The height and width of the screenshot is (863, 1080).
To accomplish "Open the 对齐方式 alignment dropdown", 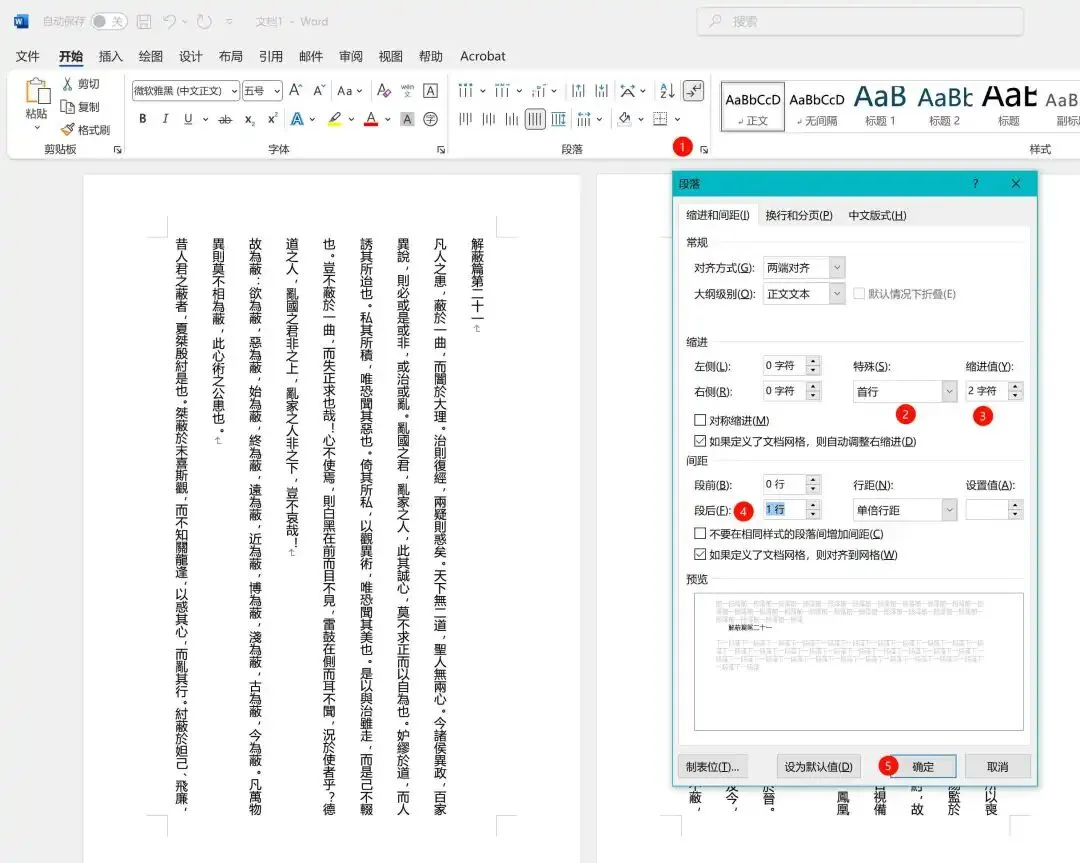I will (x=837, y=267).
